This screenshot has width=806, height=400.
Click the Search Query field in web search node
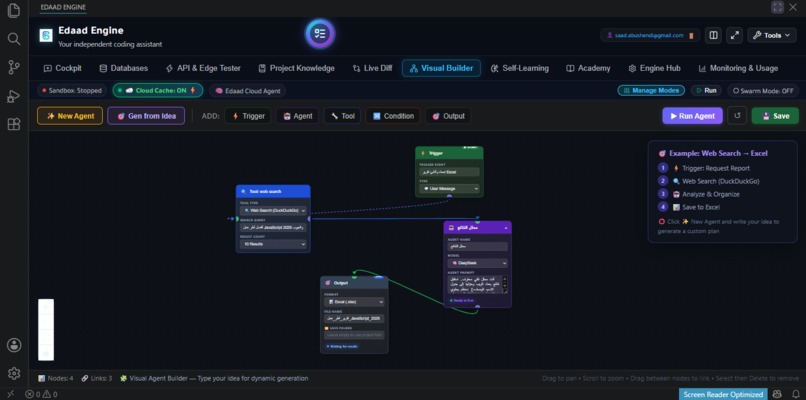pyautogui.click(x=273, y=227)
